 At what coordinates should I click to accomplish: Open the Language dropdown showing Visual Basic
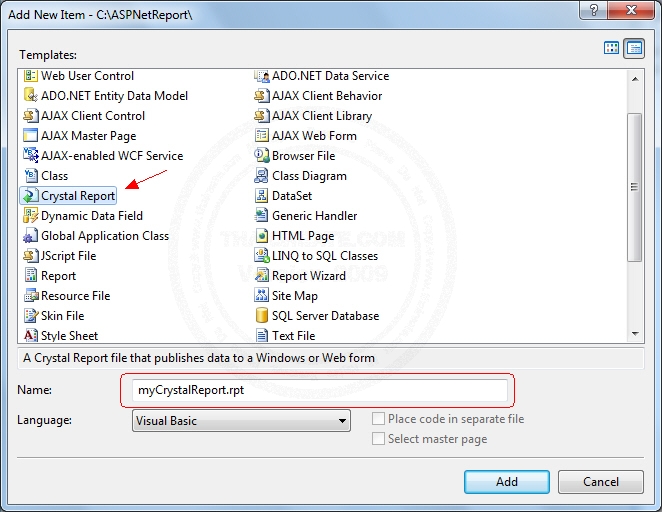coord(241,421)
